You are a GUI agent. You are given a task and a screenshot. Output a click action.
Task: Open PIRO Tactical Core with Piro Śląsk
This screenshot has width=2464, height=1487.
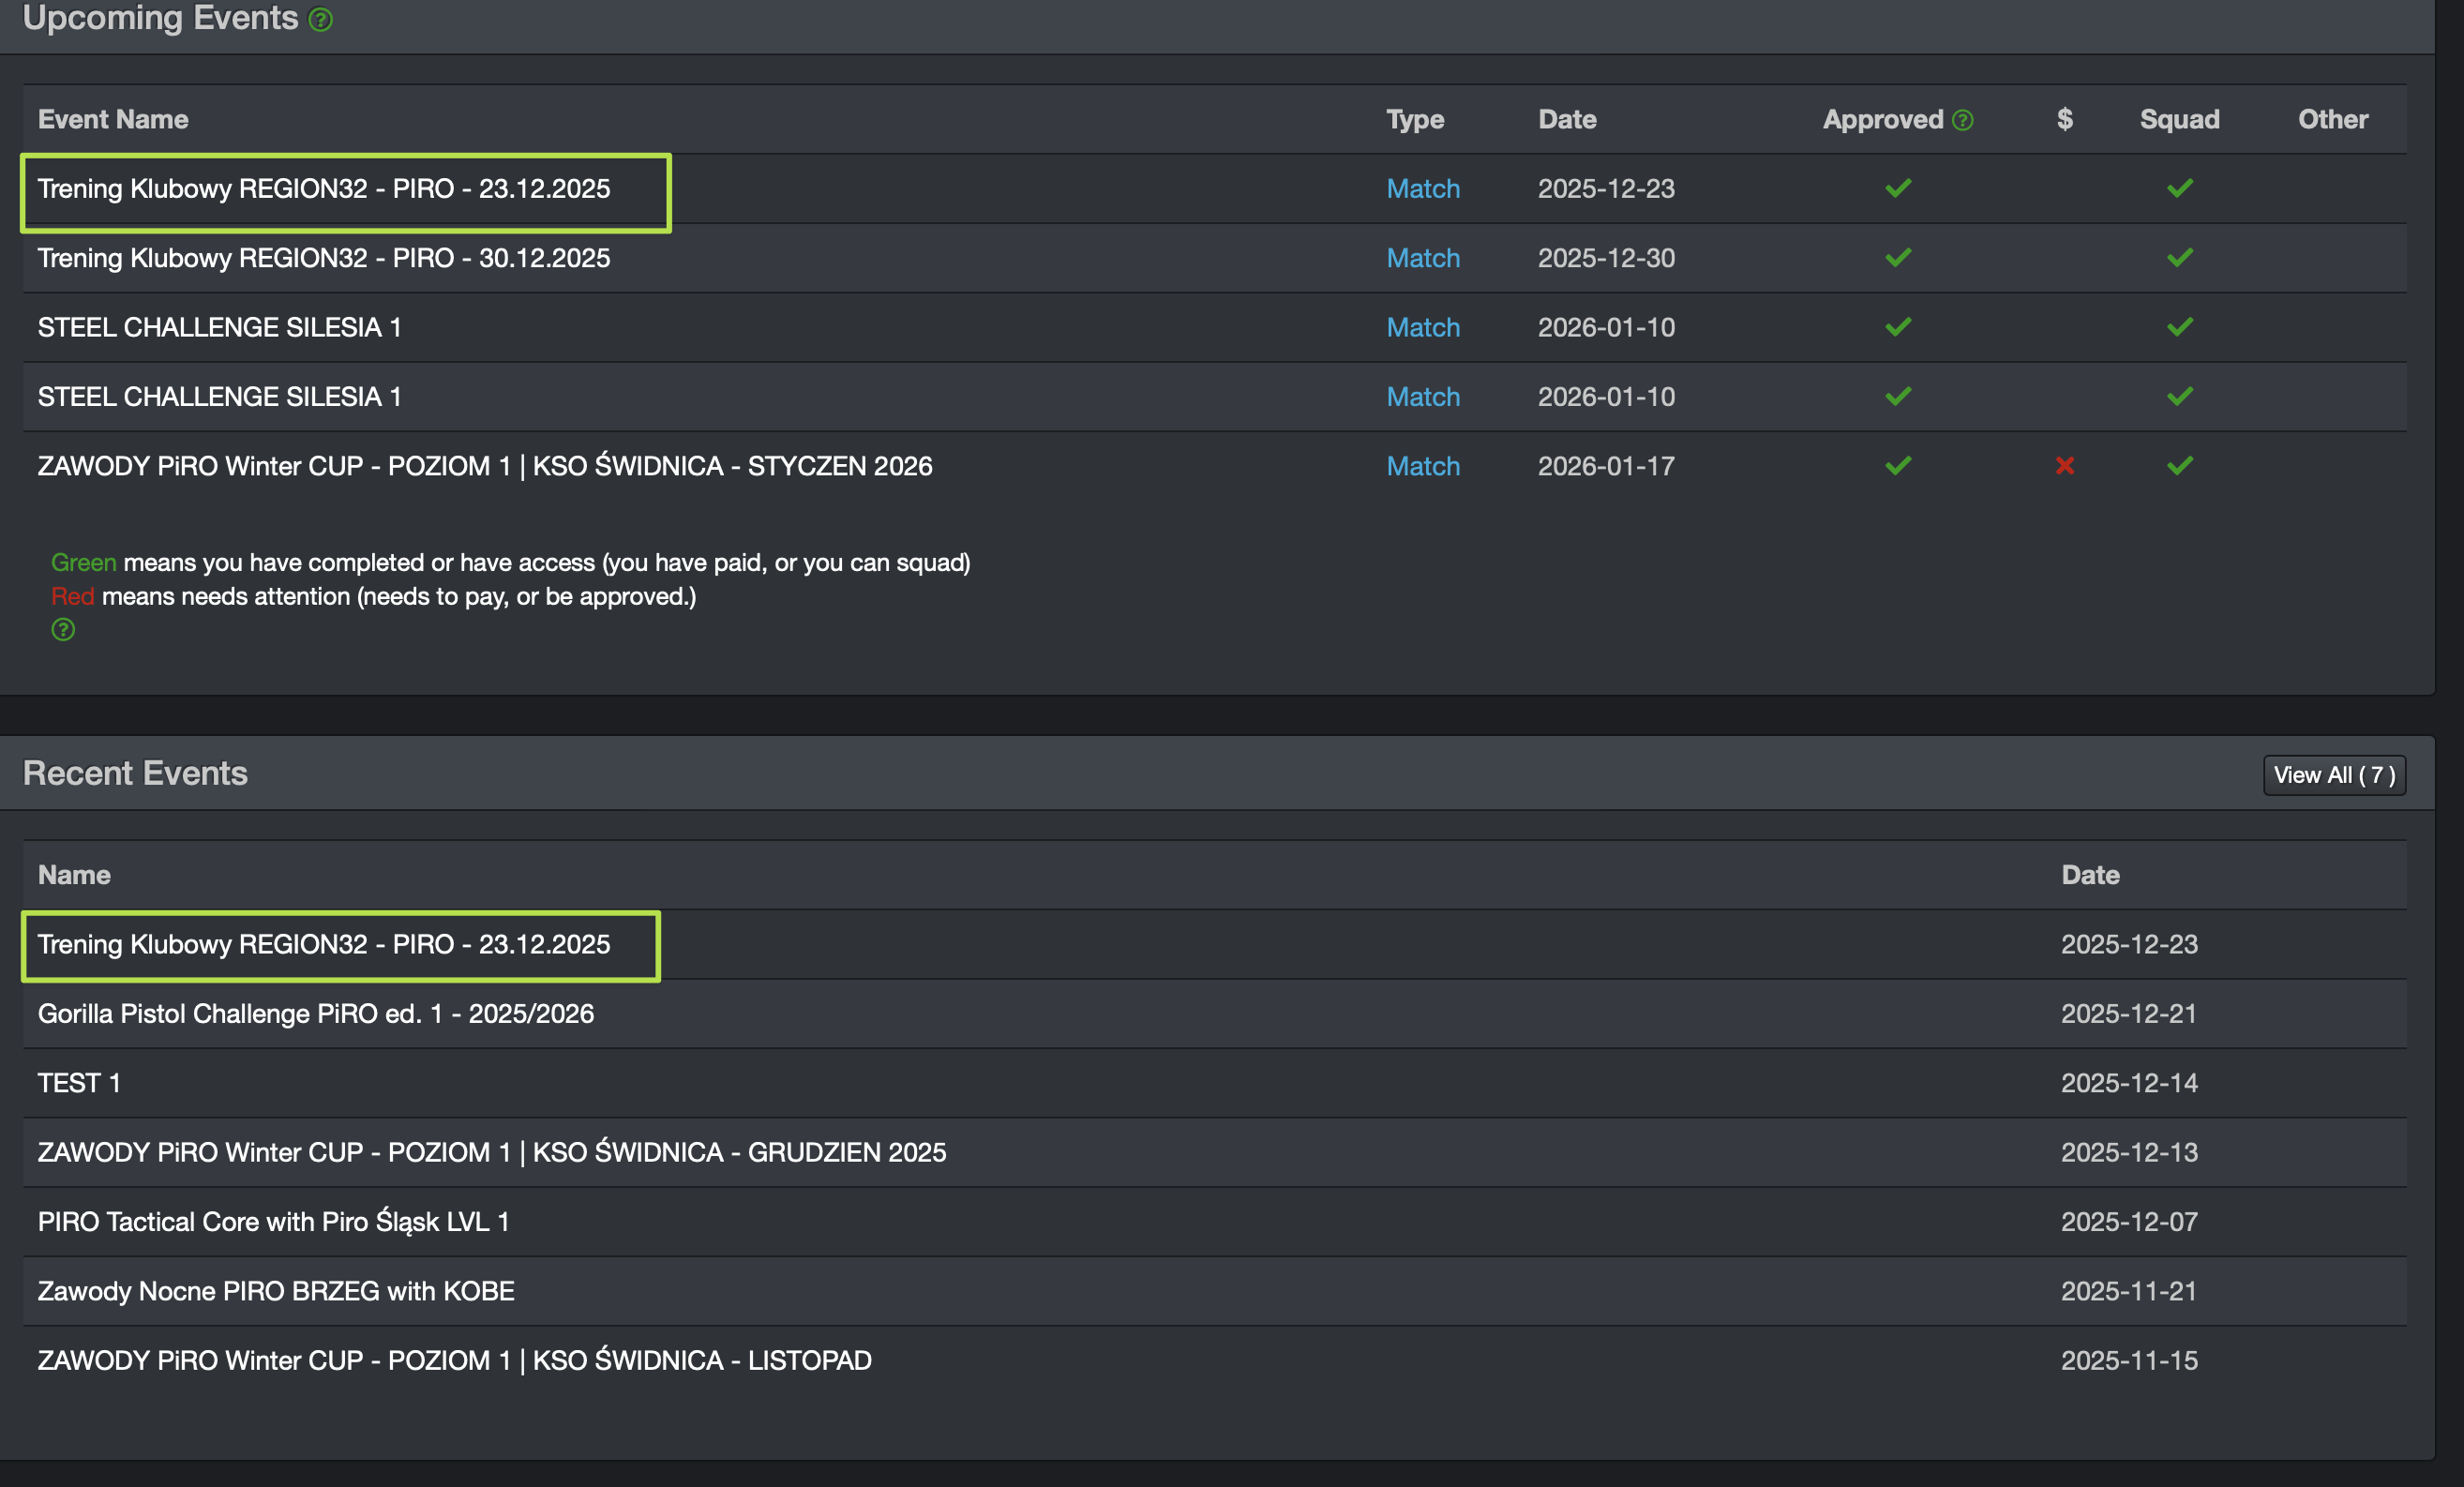(273, 1222)
